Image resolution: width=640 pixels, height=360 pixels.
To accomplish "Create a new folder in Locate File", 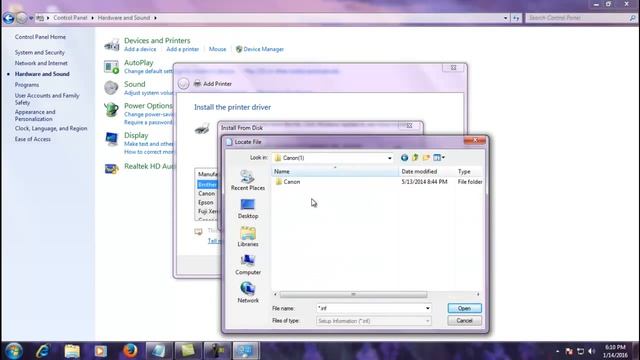I will tap(426, 158).
